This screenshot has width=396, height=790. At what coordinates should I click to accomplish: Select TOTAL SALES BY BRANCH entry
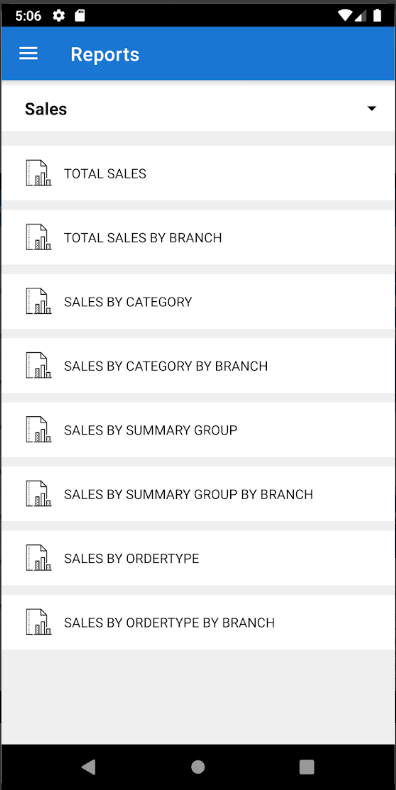click(198, 237)
